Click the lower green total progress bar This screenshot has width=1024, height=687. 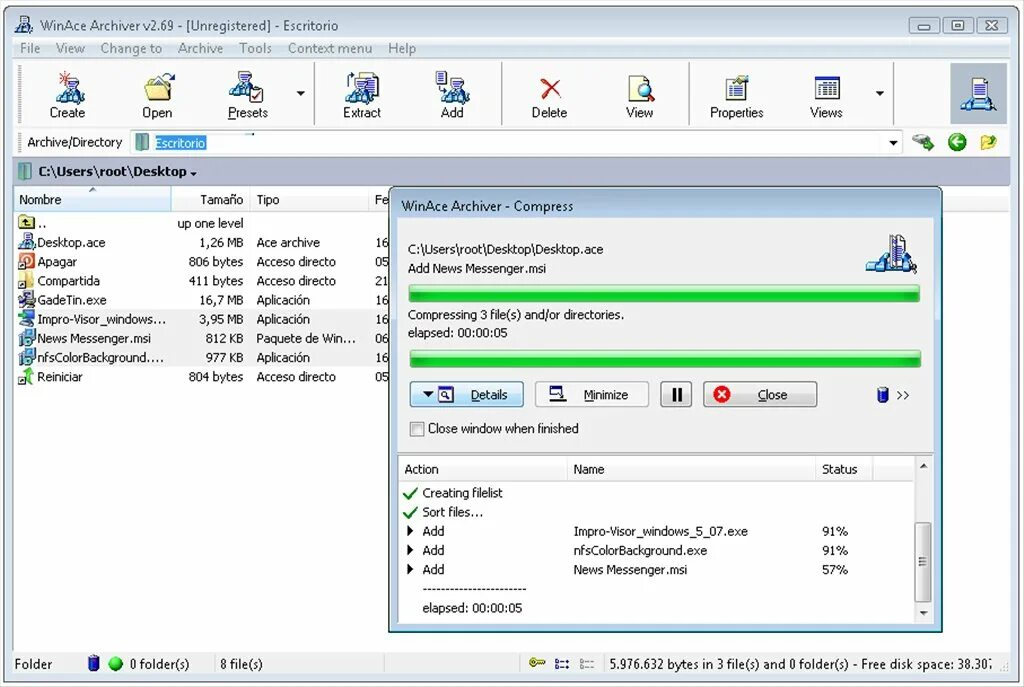(x=665, y=359)
